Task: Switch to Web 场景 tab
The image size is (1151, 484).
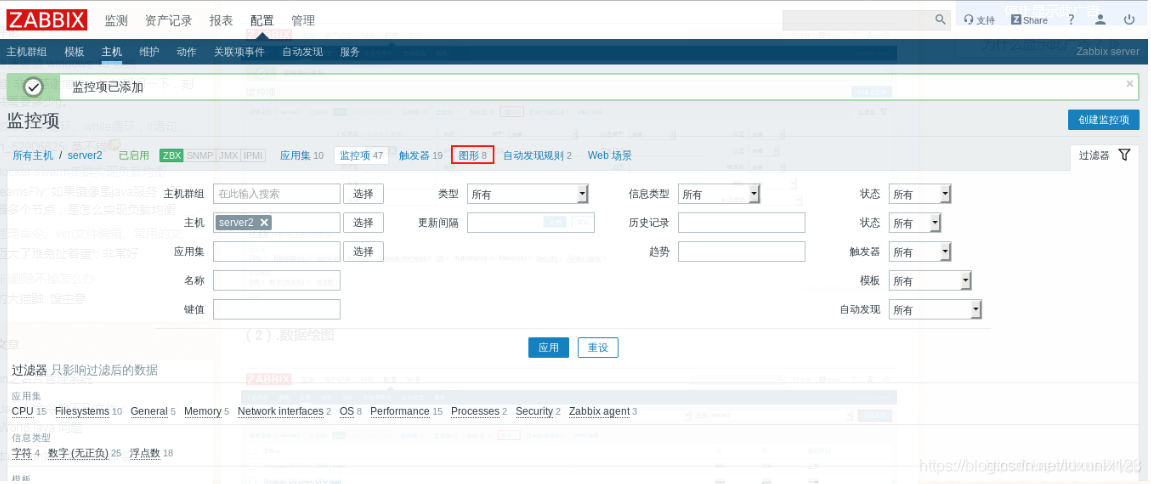Action: pos(609,155)
